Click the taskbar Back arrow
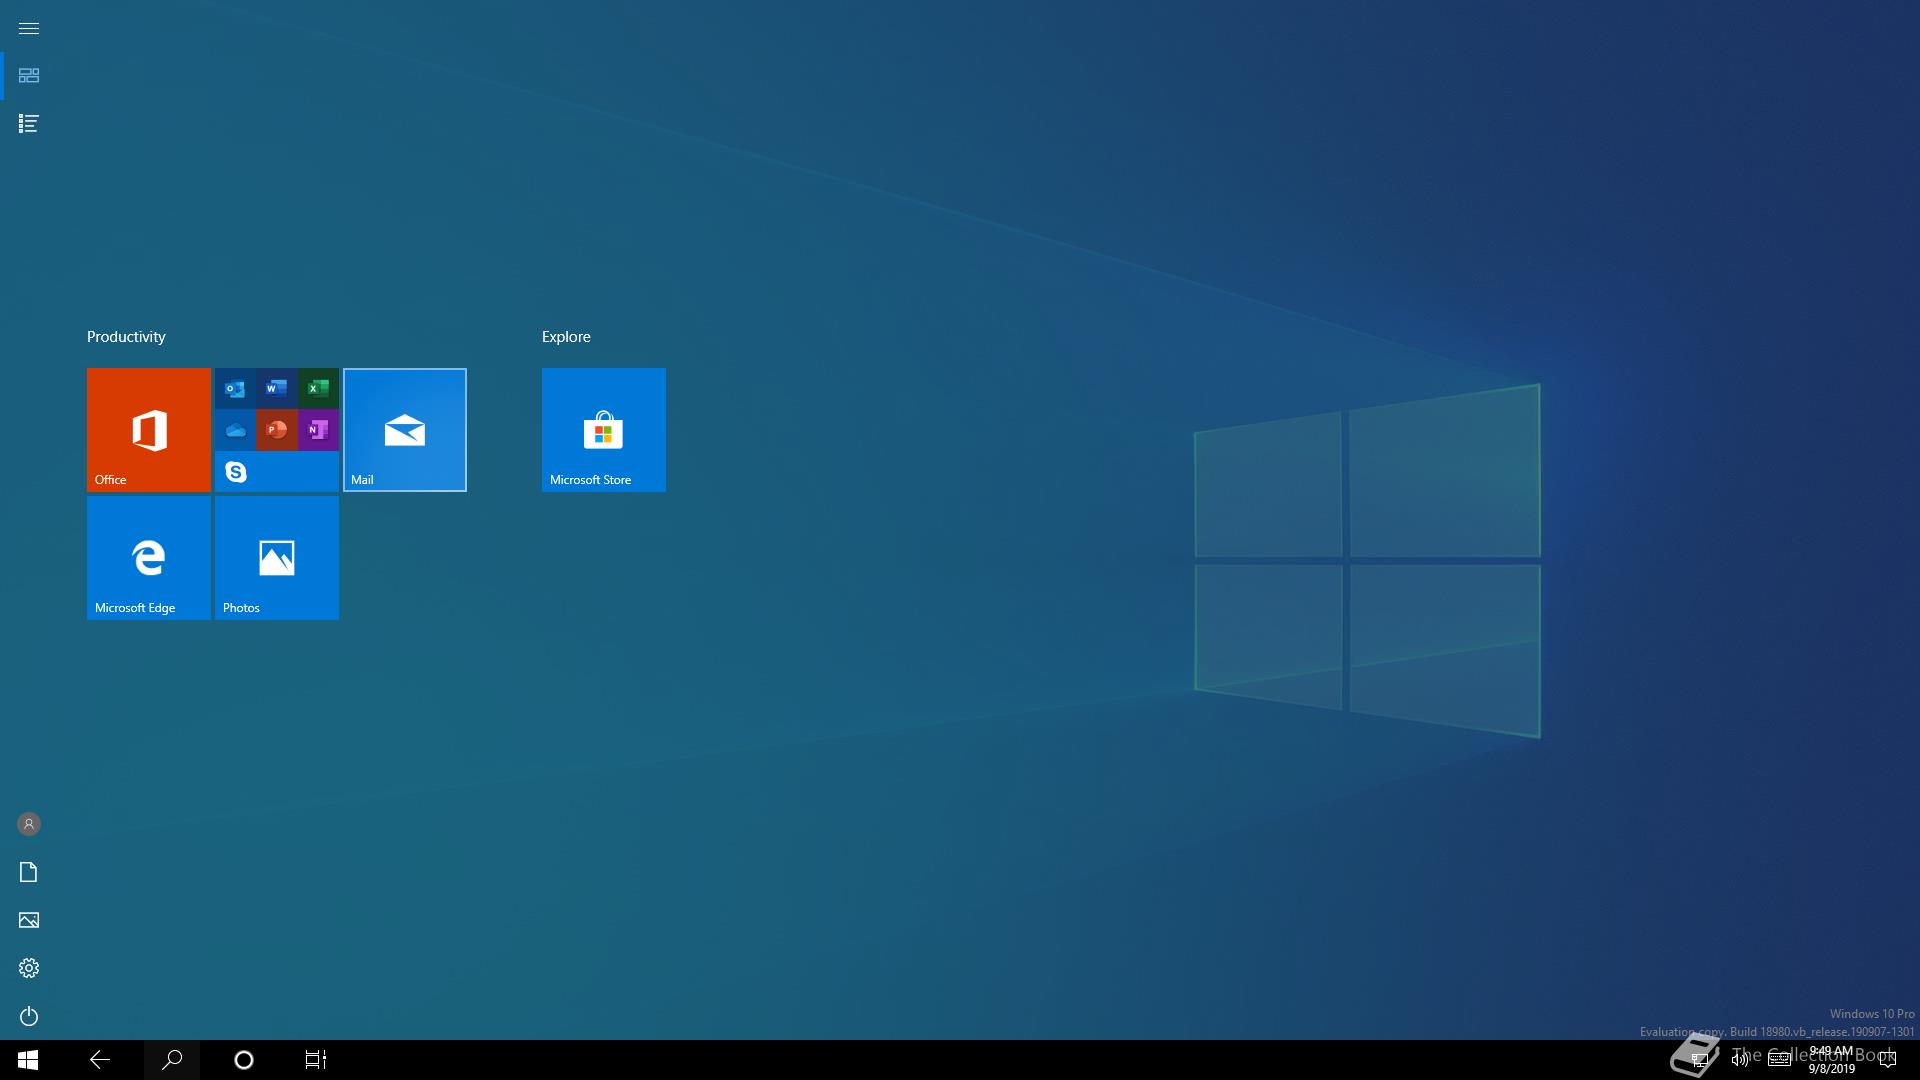1920x1080 pixels. click(100, 1060)
